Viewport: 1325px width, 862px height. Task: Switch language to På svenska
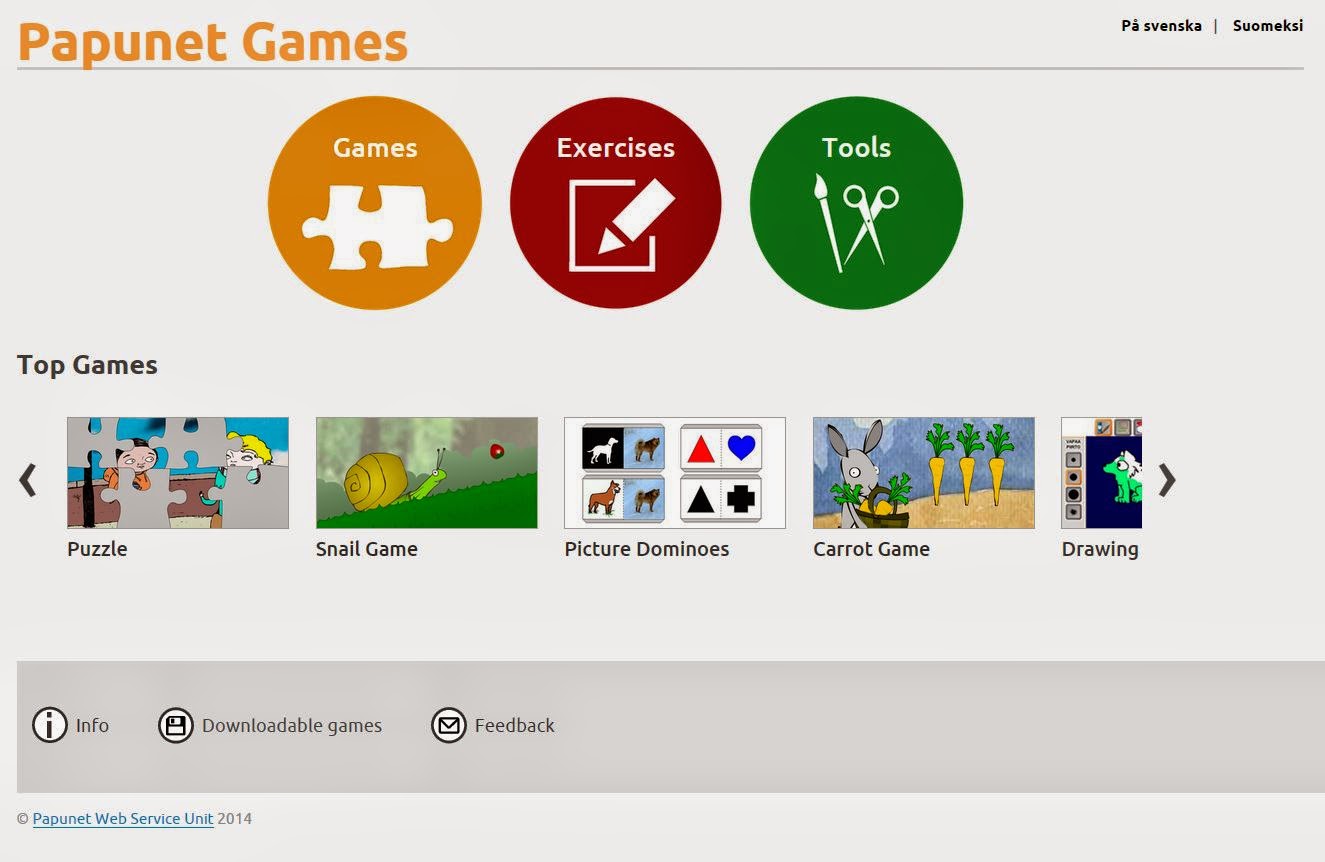point(1163,25)
